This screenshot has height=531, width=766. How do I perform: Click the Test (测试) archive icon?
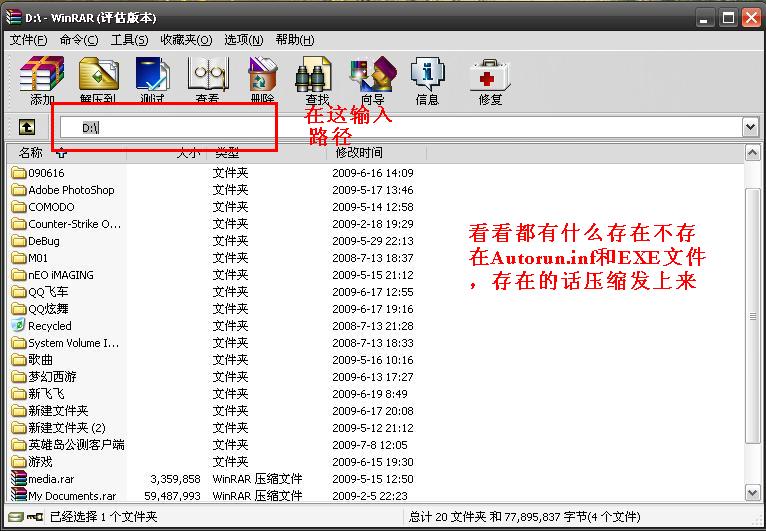click(x=152, y=74)
